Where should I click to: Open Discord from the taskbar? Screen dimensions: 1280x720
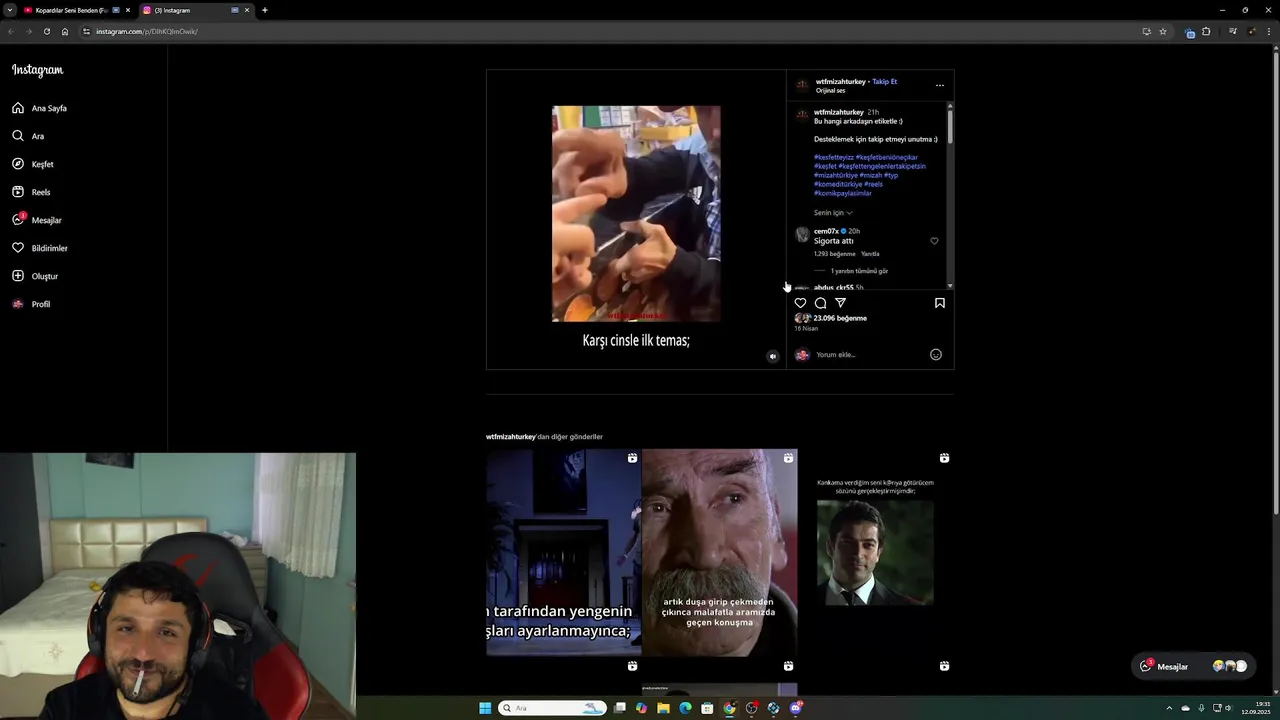tap(795, 708)
